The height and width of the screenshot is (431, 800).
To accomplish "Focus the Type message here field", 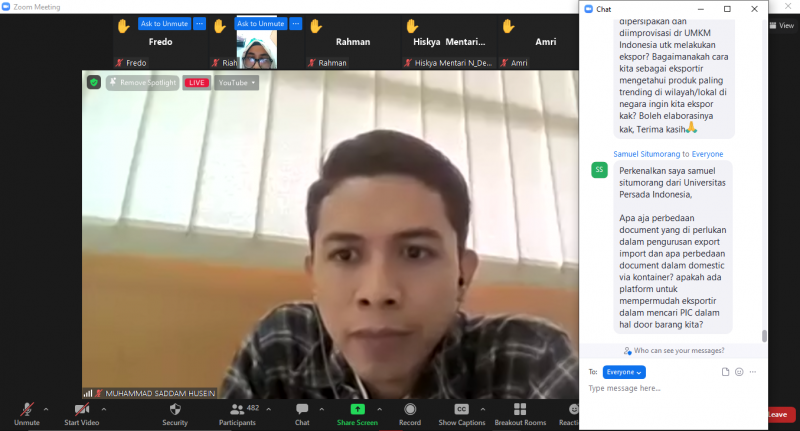I will point(673,389).
